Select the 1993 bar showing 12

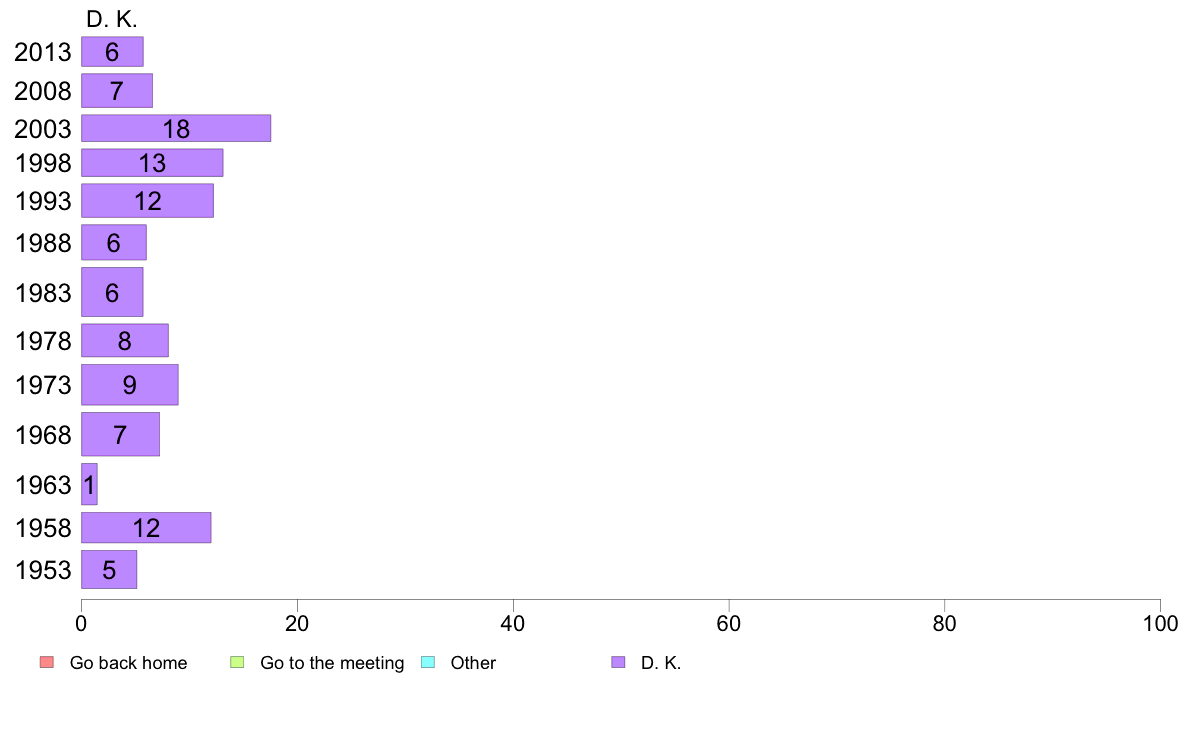[148, 200]
